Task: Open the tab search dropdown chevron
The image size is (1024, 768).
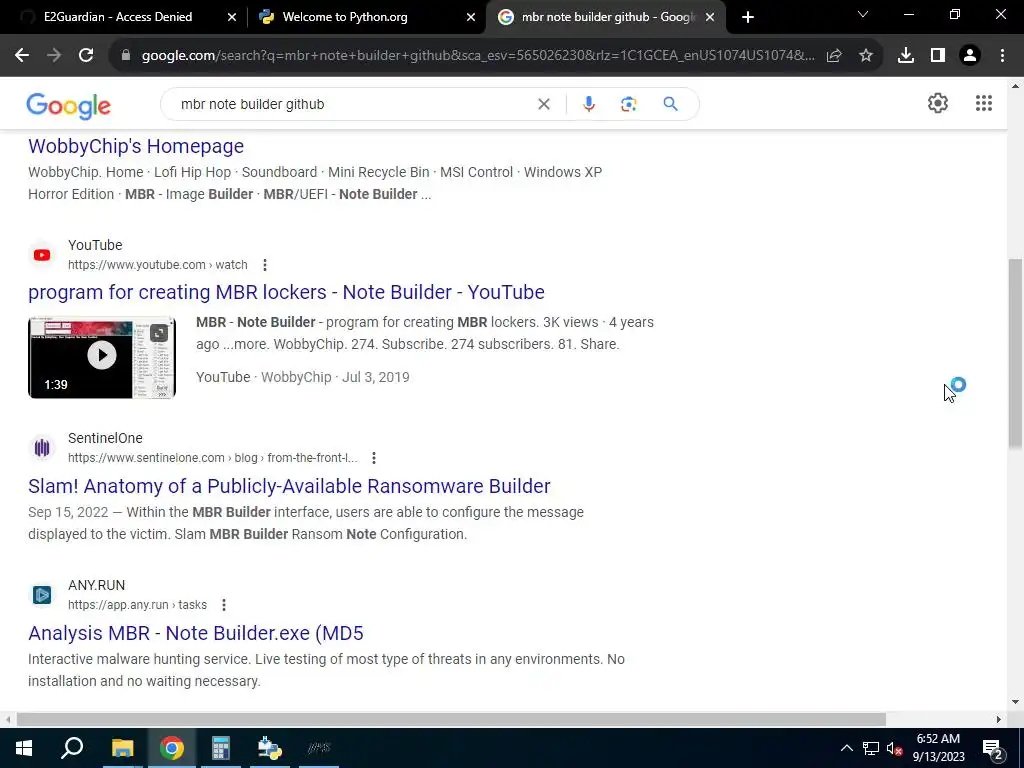Action: (863, 15)
